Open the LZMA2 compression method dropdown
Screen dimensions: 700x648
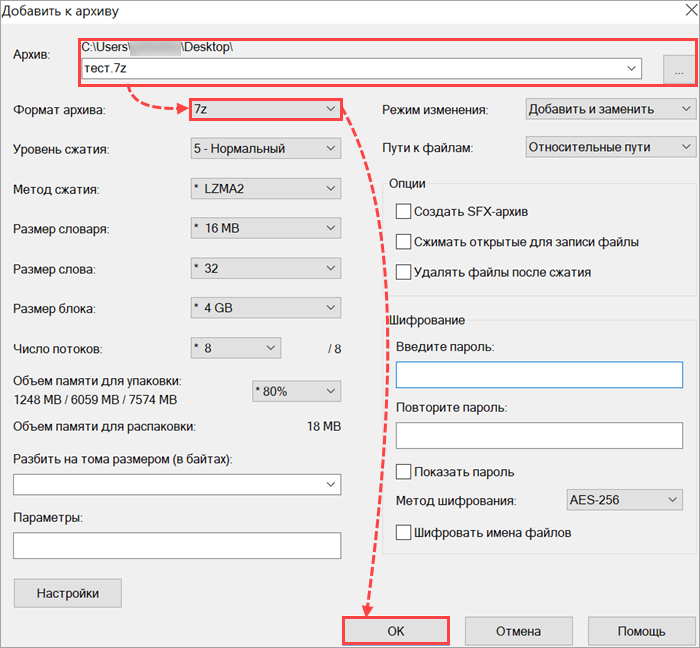click(265, 188)
